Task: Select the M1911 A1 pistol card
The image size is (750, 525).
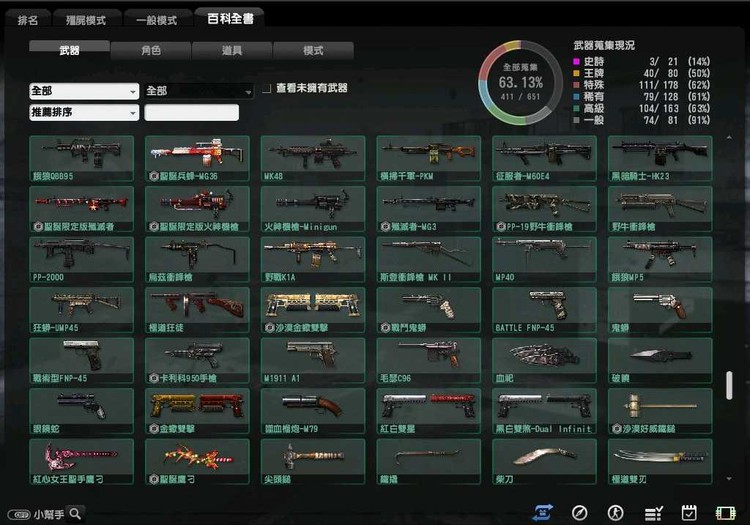Action: point(313,361)
